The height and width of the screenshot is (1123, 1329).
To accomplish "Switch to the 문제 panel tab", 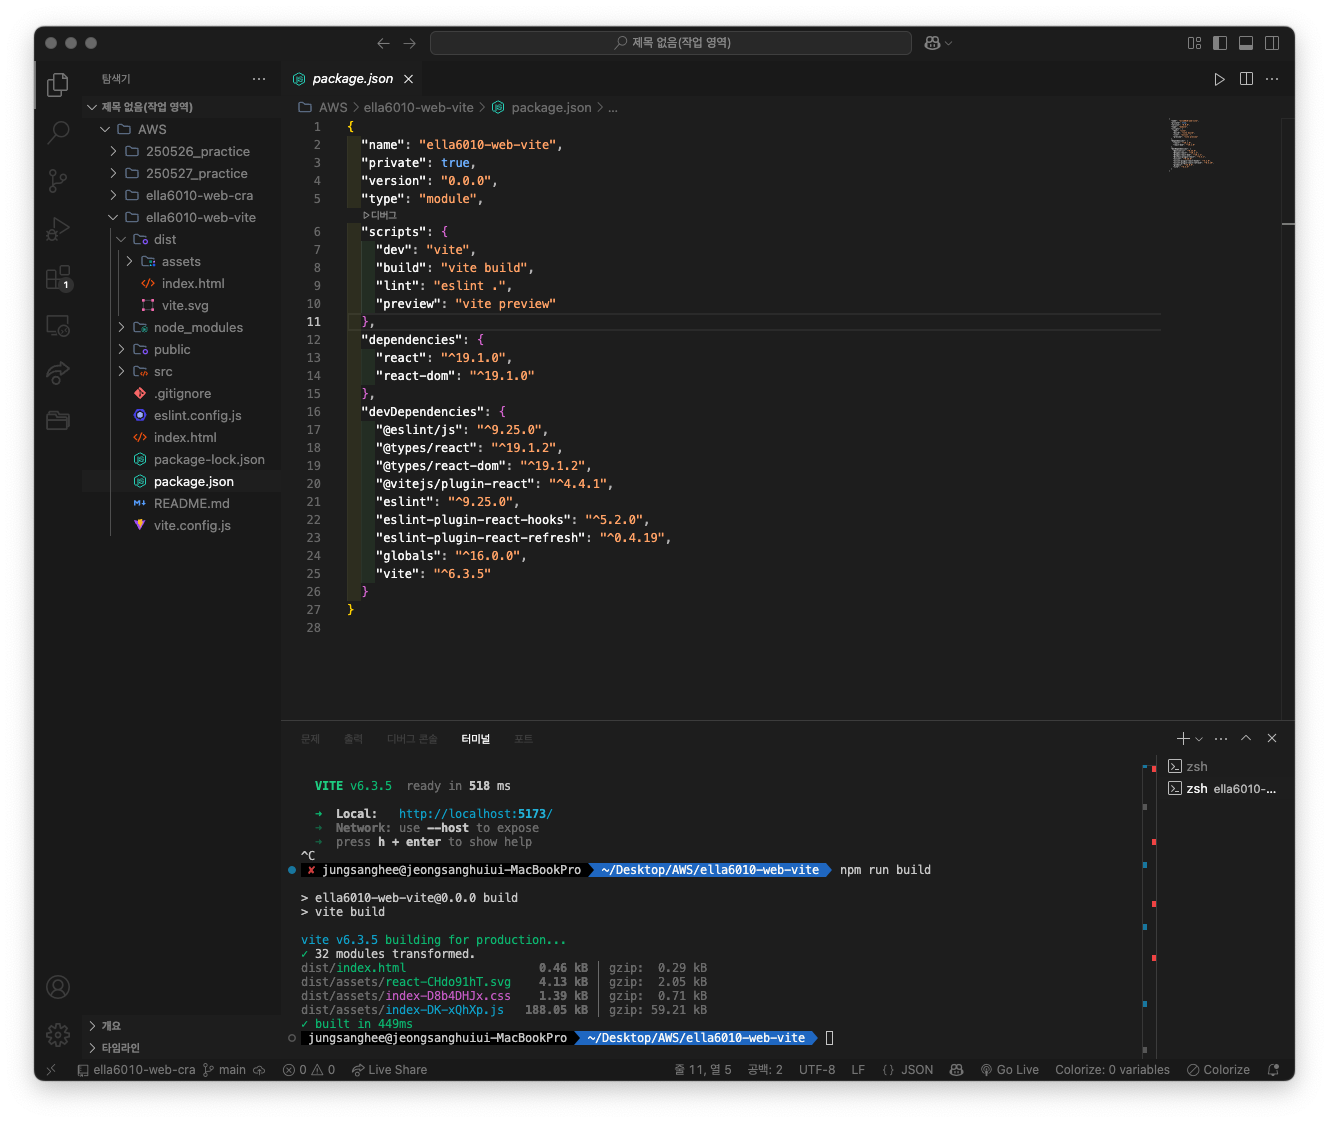I will pos(310,739).
